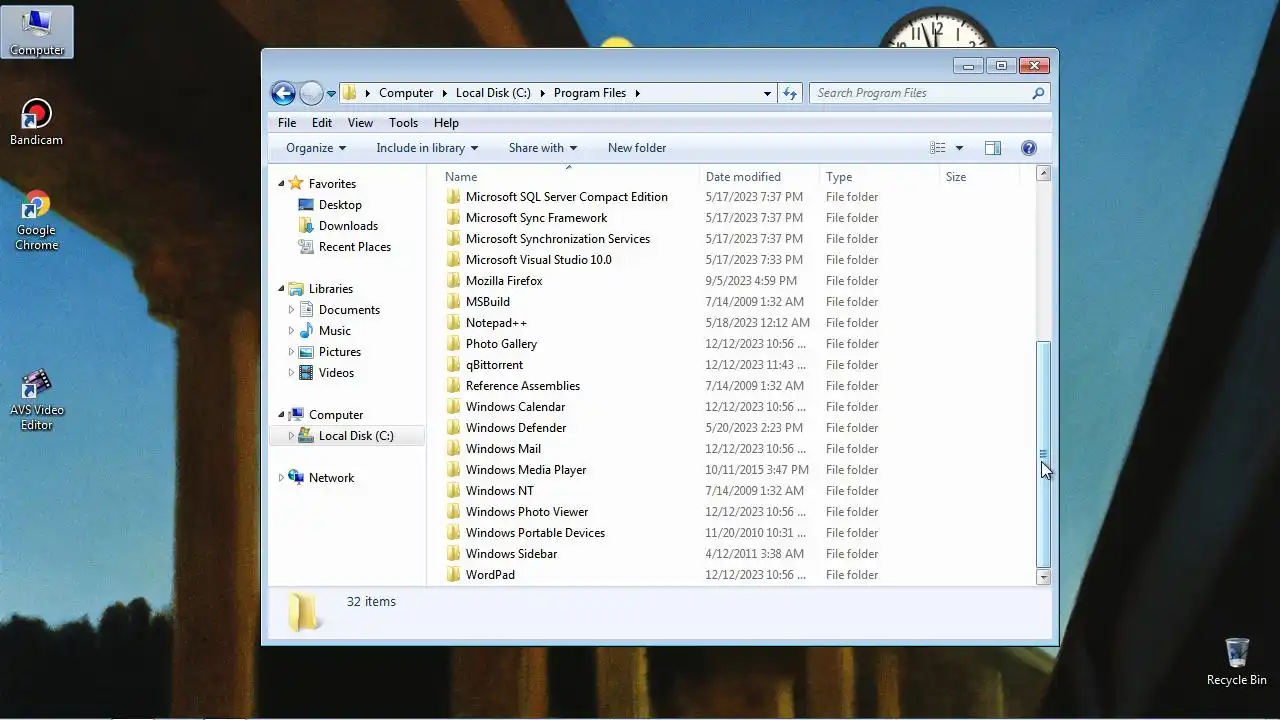
Task: Go back with the blue Back arrow
Action: 283,93
